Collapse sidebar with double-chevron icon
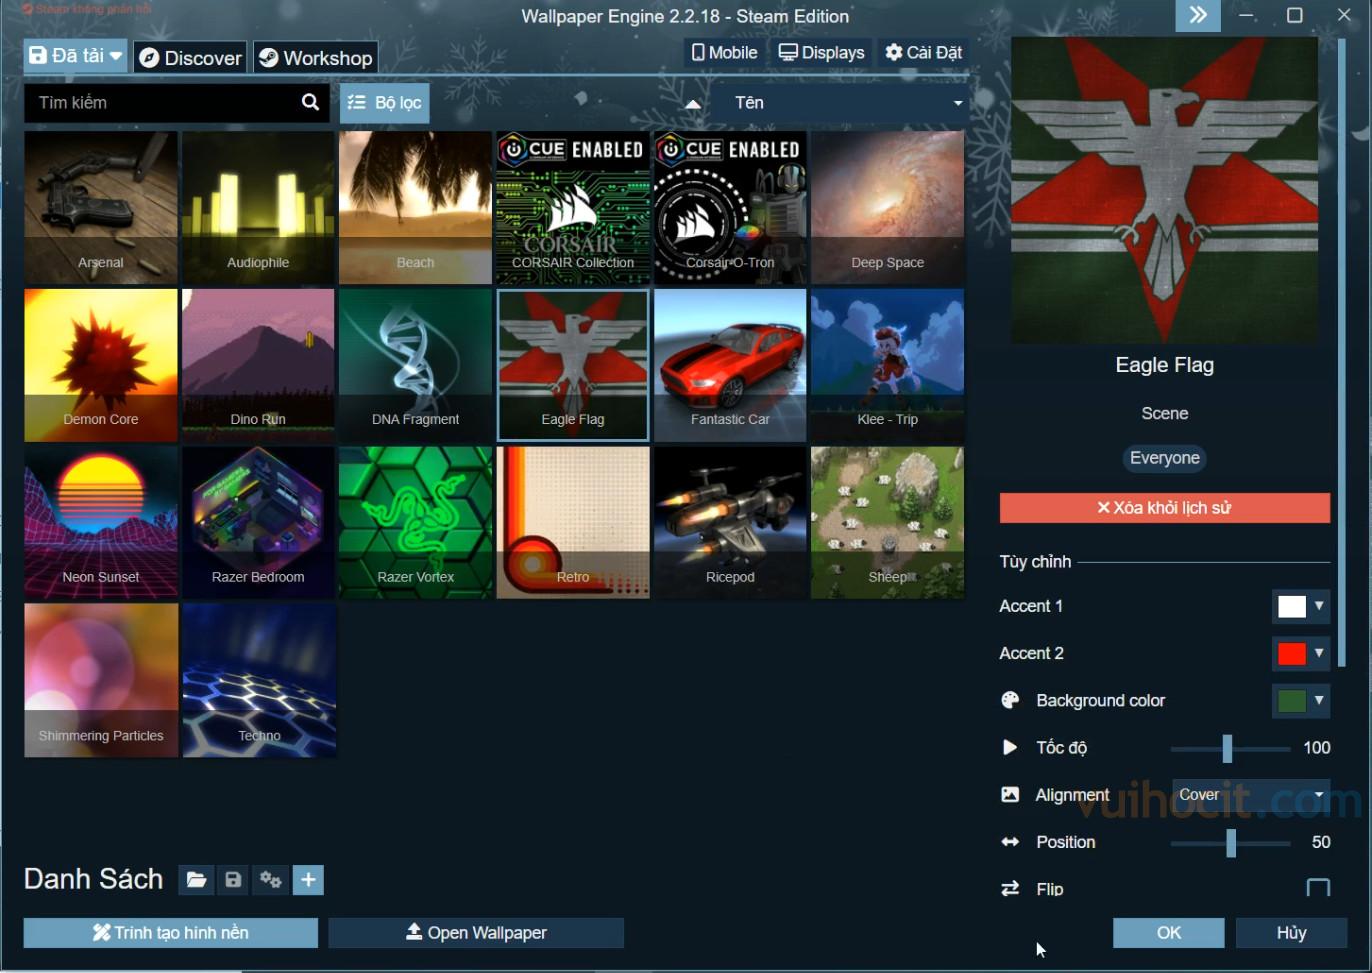The height and width of the screenshot is (973, 1372). pyautogui.click(x=1198, y=15)
